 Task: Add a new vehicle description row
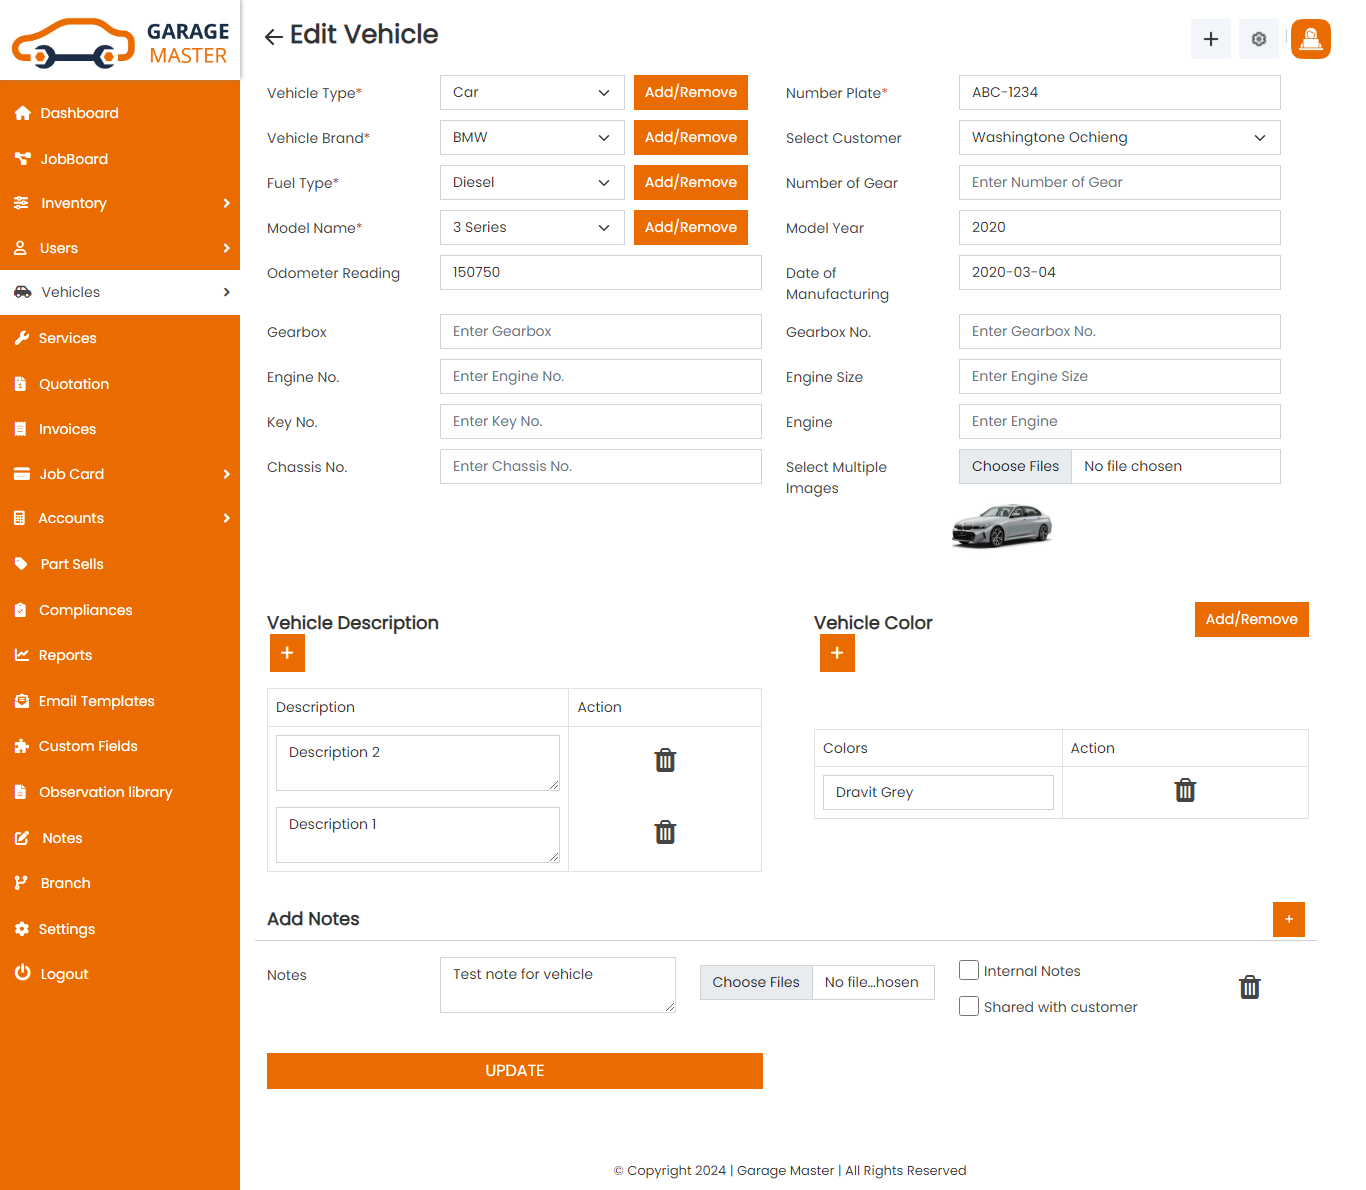tap(287, 653)
